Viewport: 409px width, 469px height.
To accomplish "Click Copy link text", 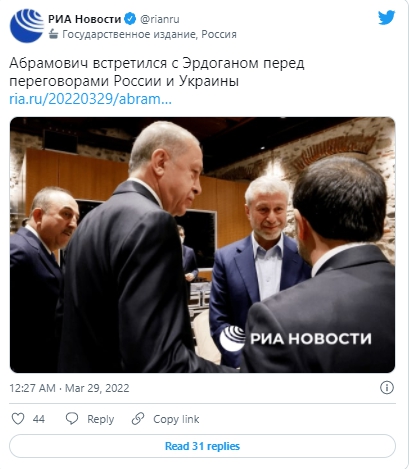I will [176, 419].
